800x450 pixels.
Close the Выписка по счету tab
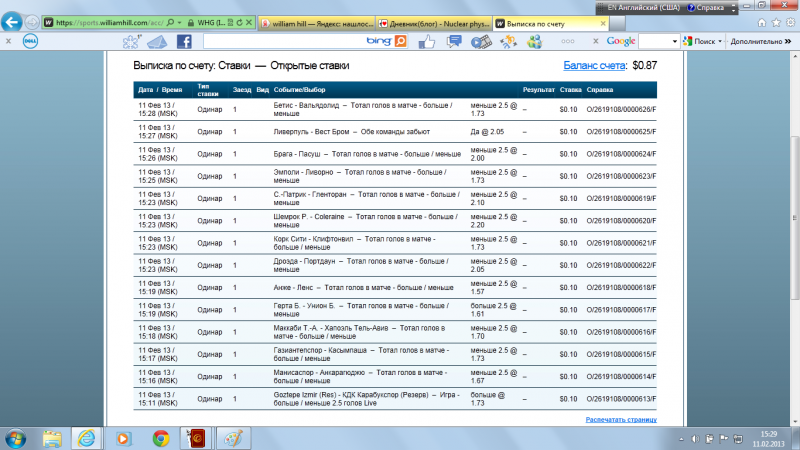pos(603,23)
